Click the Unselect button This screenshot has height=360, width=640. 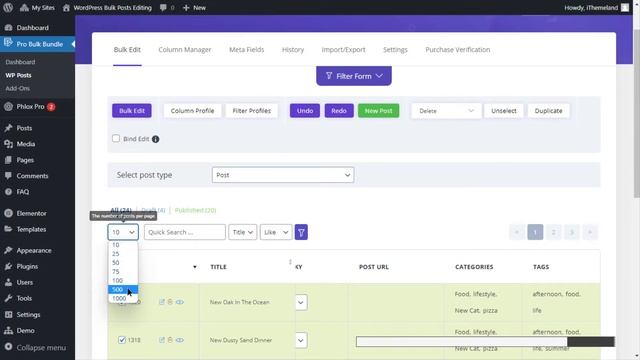[504, 111]
